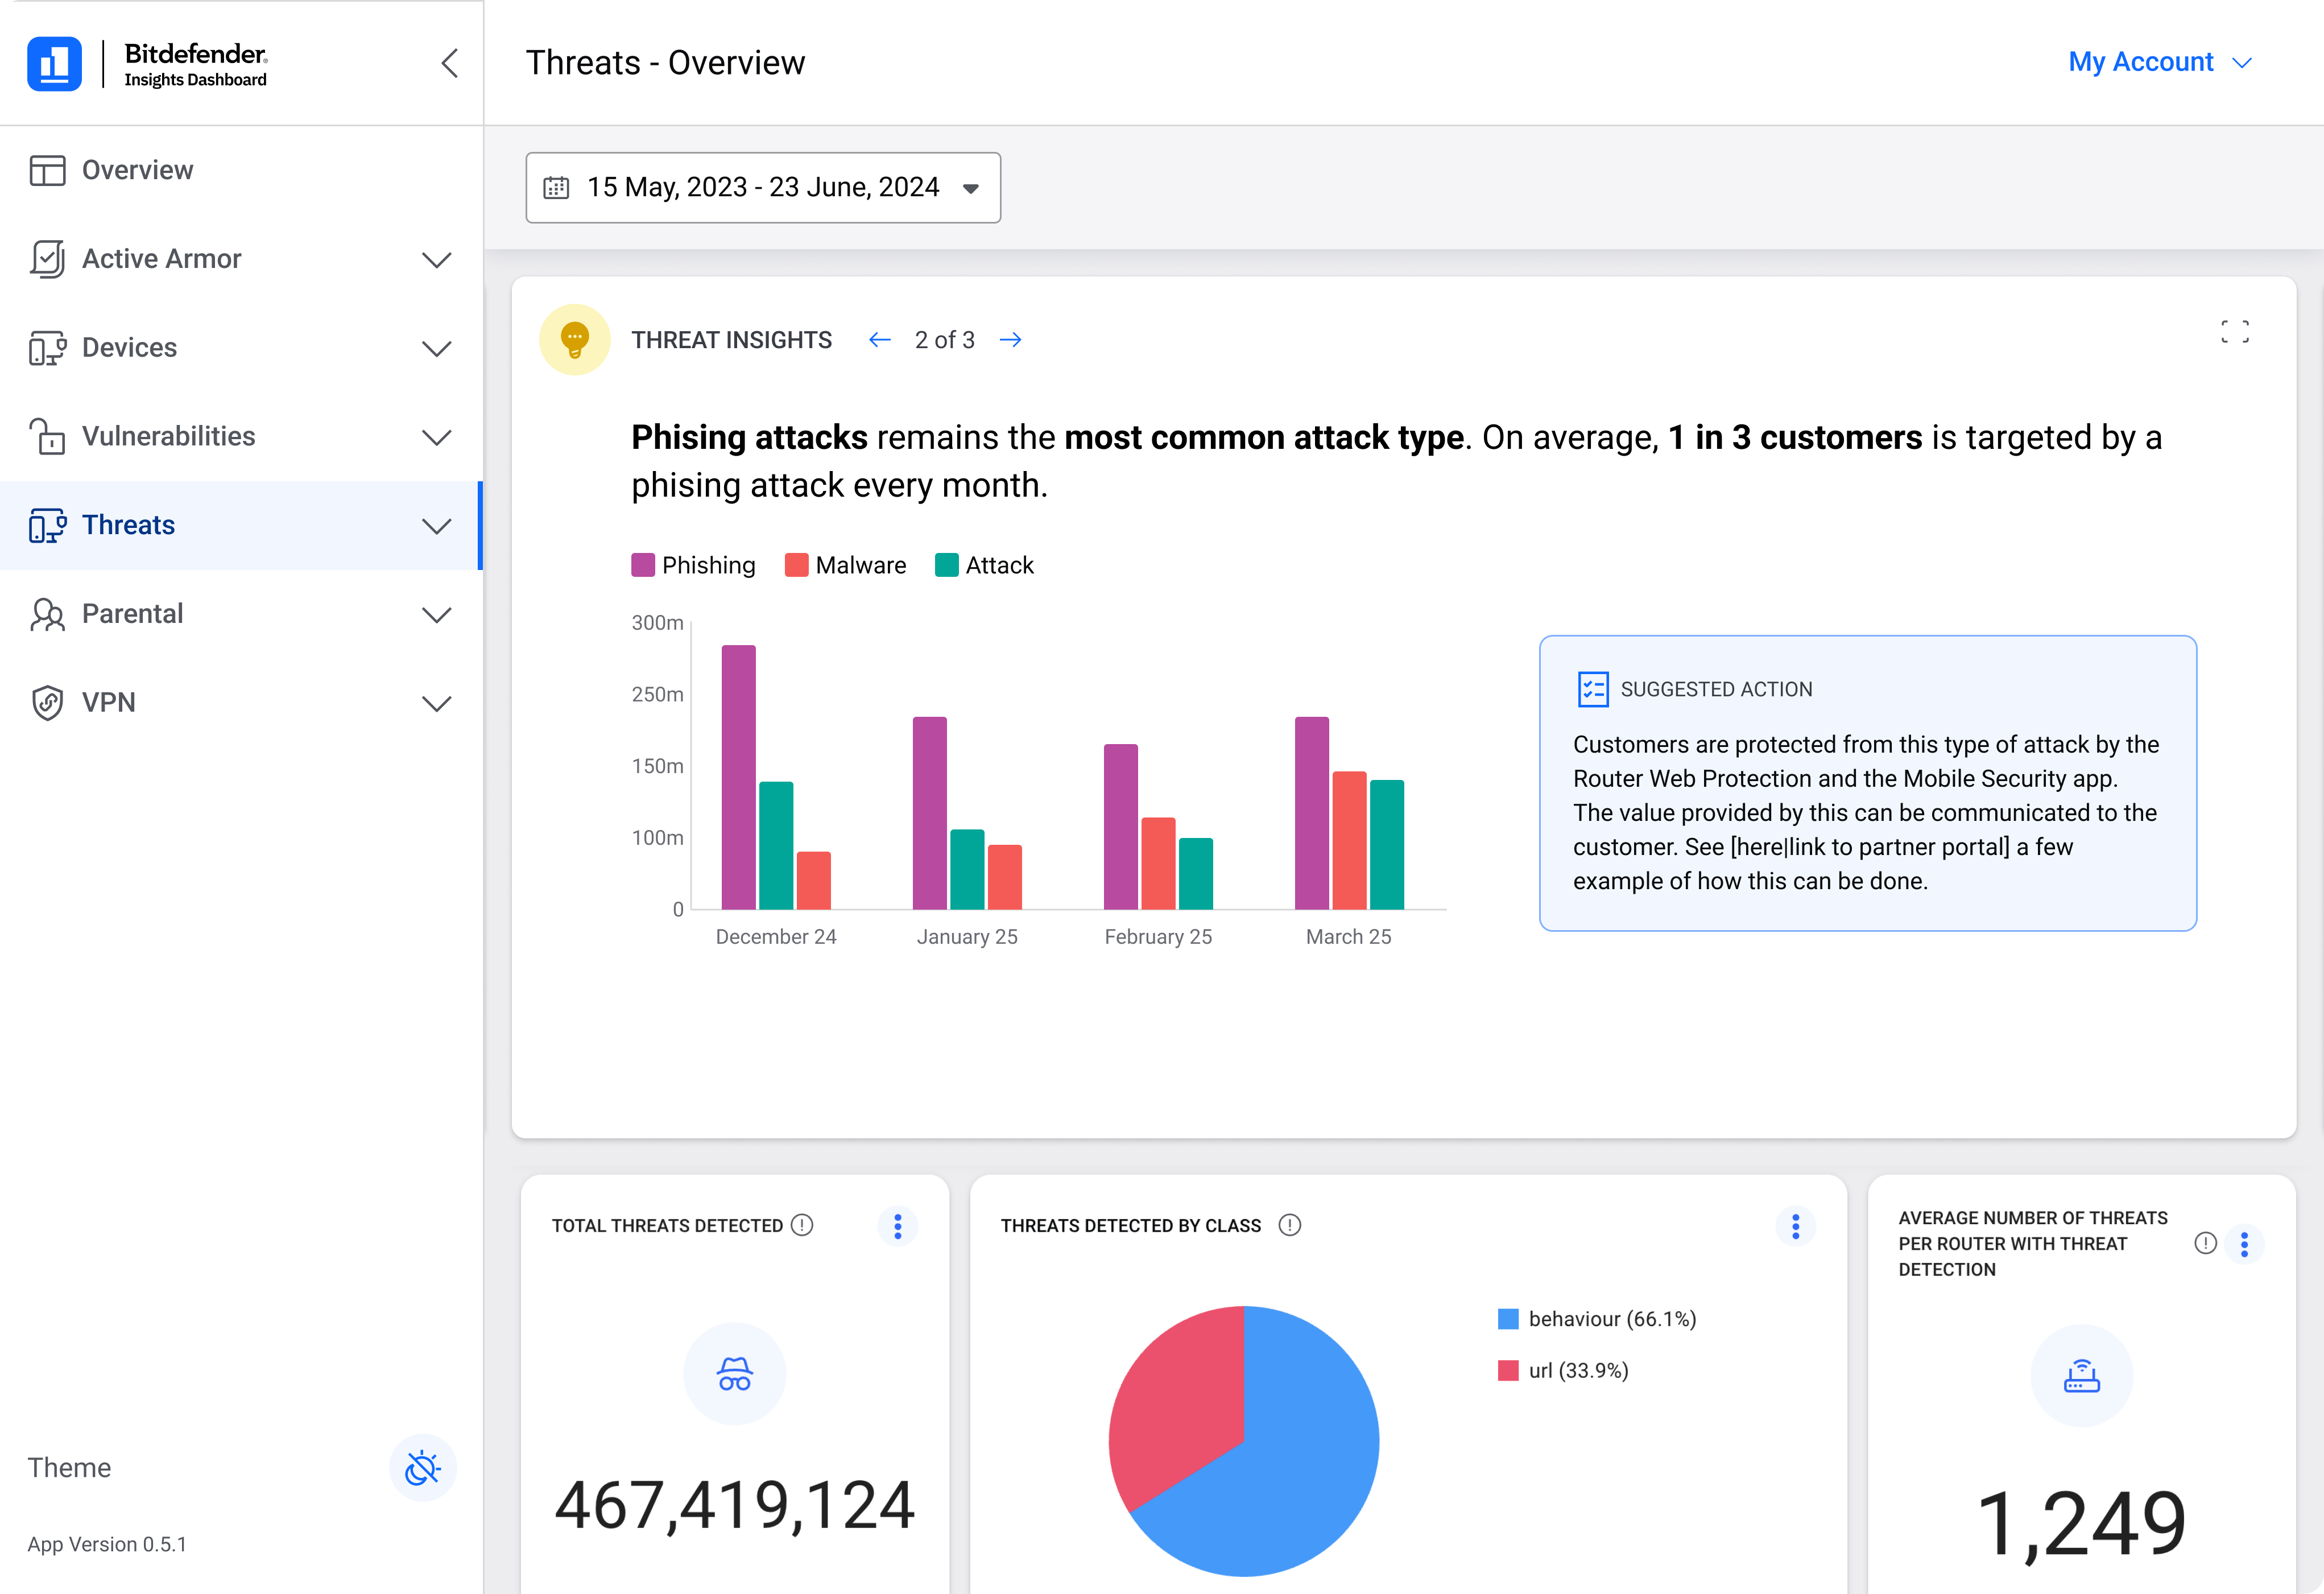The image size is (2324, 1594).
Task: Click the Threats icon in sidebar
Action: pos(47,525)
